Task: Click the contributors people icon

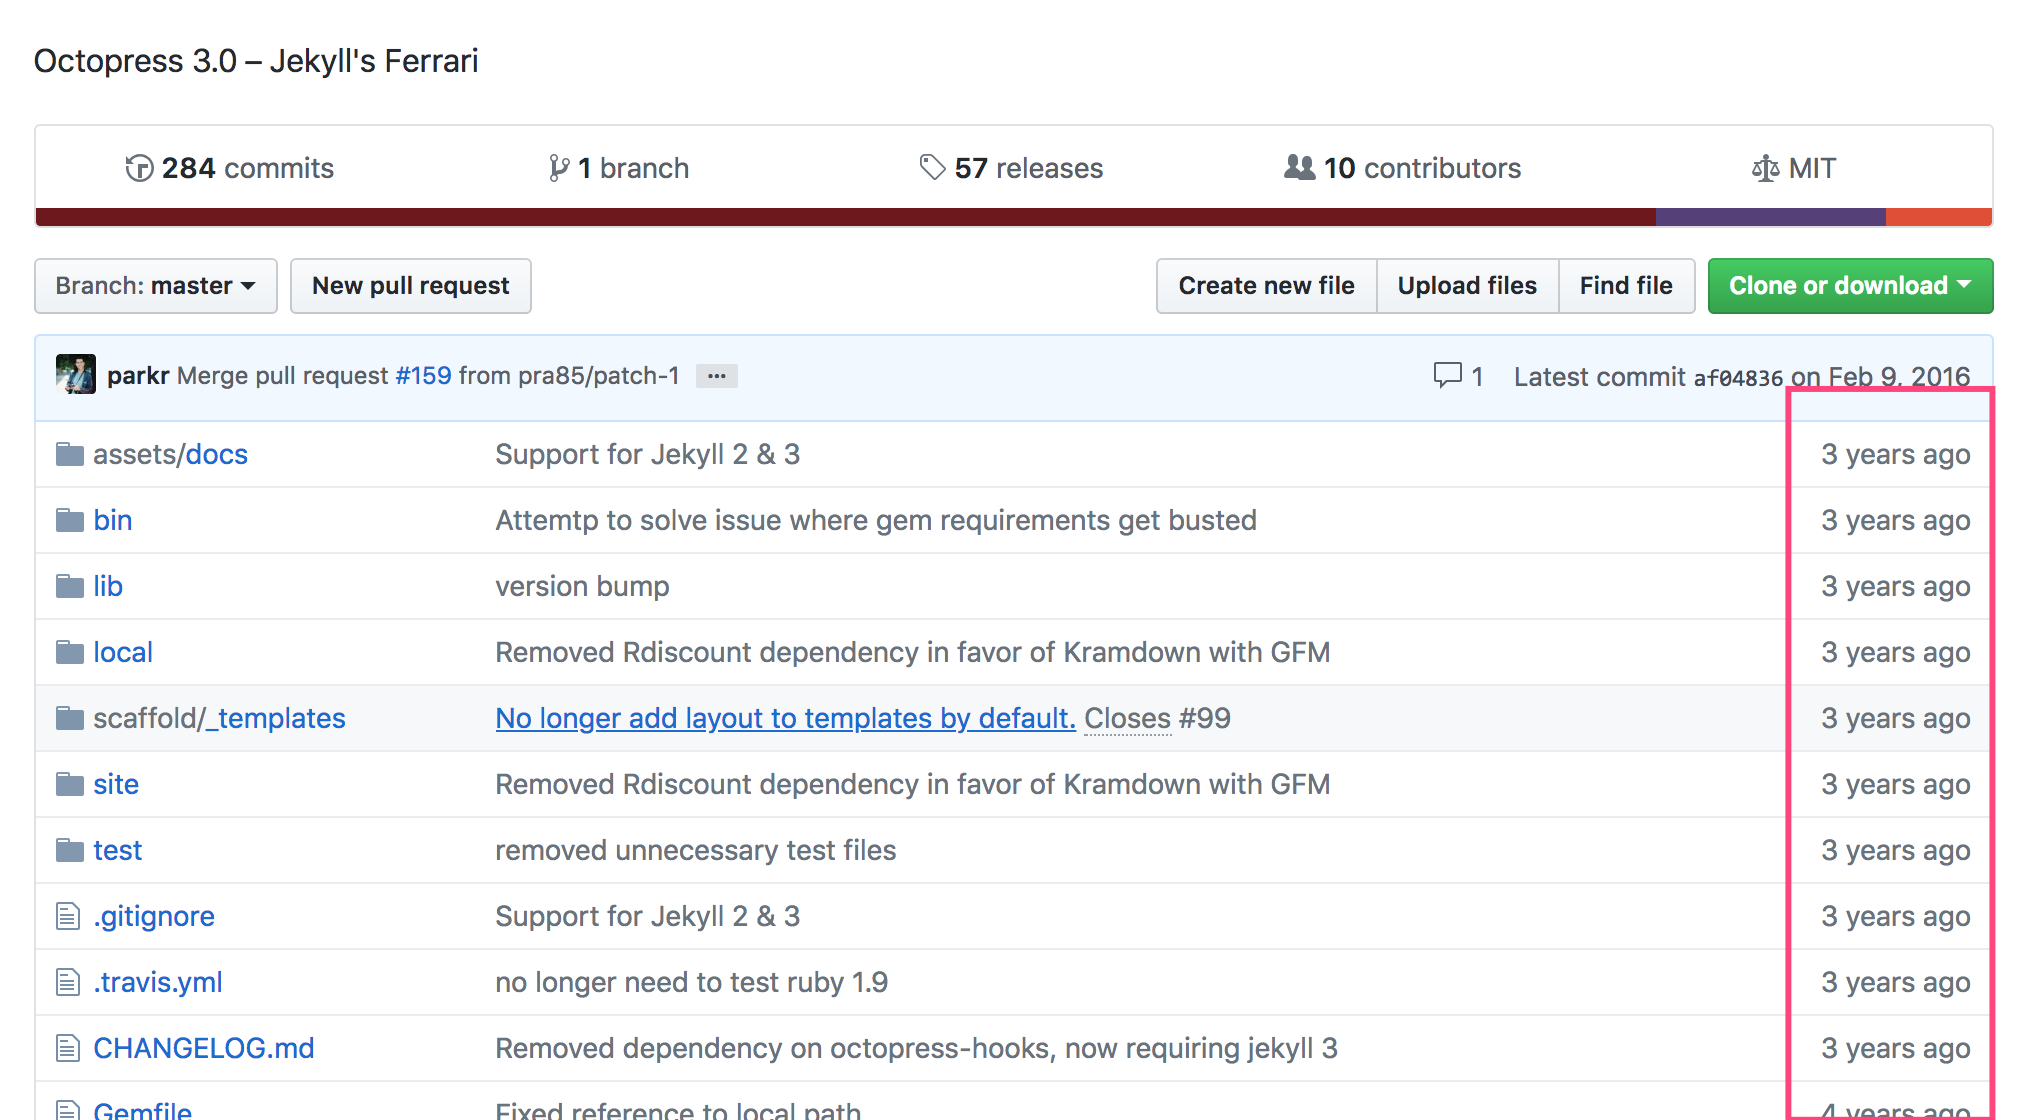Action: [x=1299, y=167]
